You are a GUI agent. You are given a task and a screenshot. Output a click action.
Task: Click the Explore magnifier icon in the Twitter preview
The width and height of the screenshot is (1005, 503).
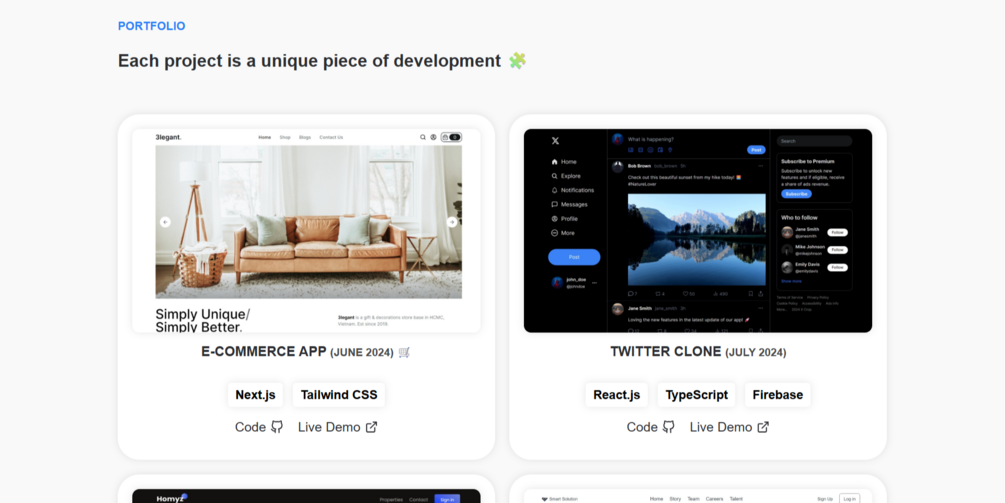click(x=554, y=176)
